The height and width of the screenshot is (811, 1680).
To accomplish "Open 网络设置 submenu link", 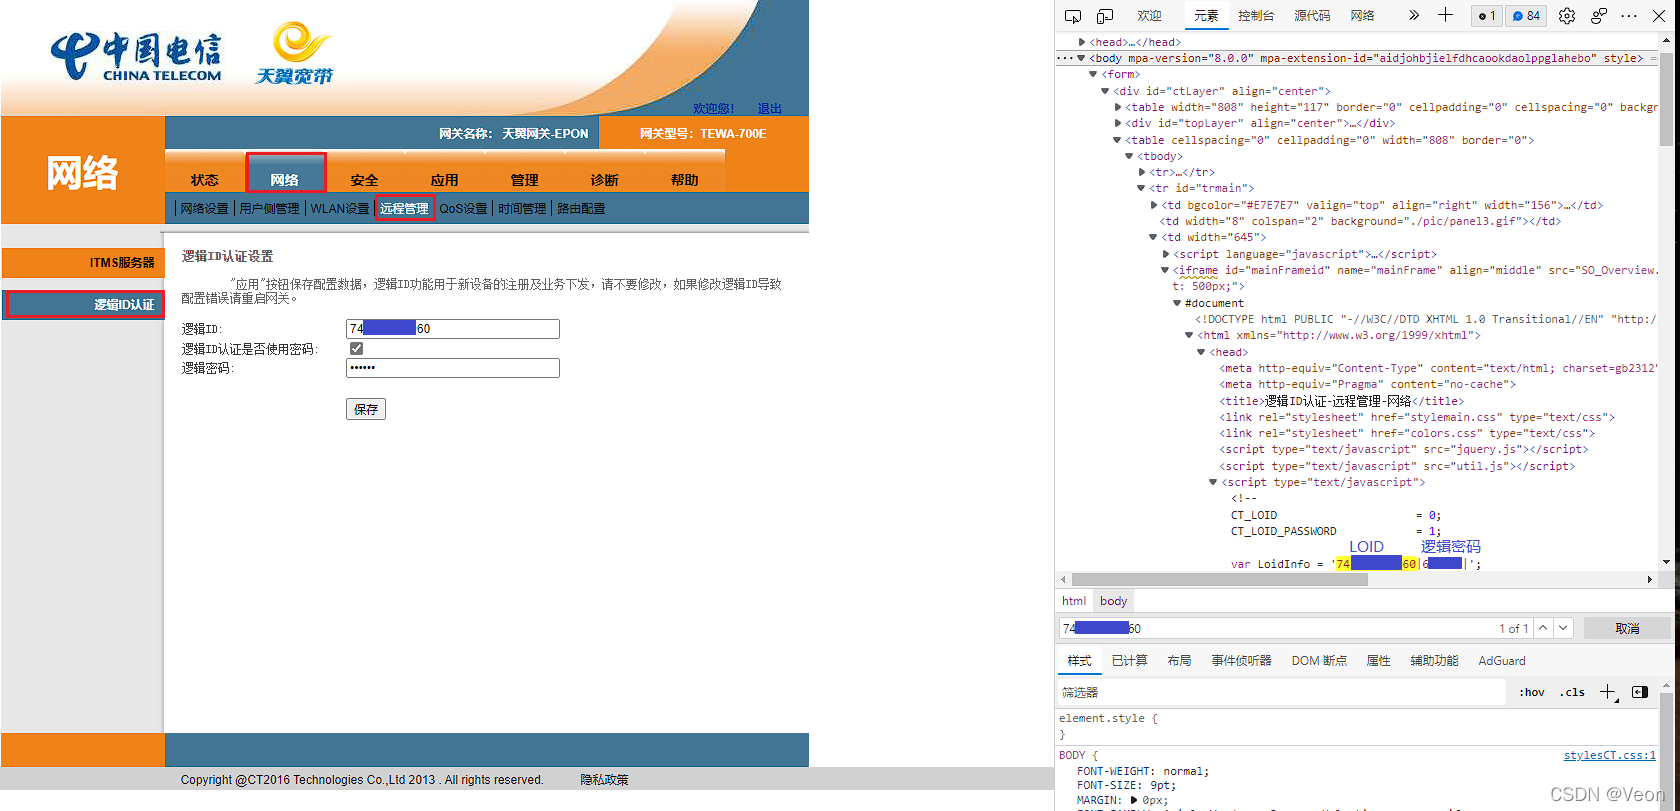I will point(205,208).
